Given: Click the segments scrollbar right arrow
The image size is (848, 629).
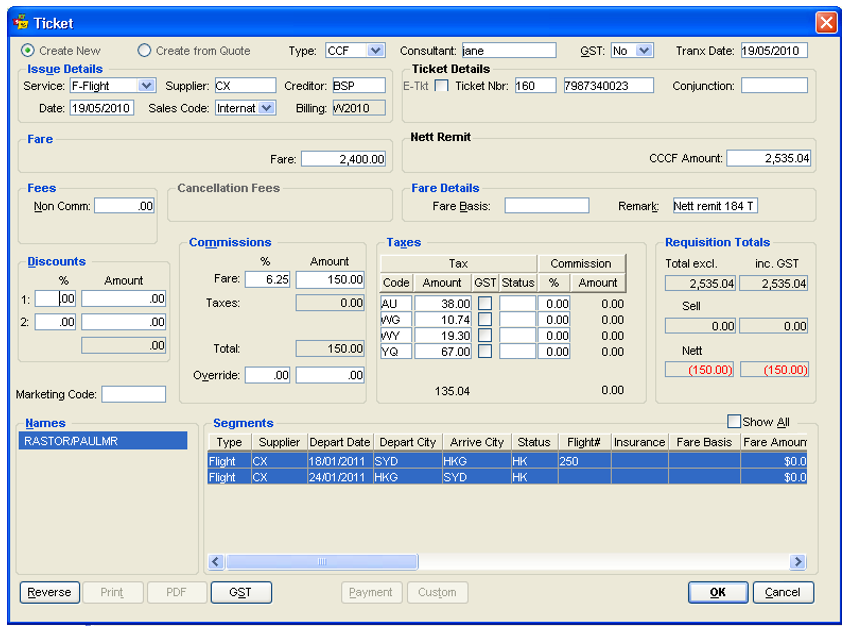Looking at the screenshot, I should [x=798, y=561].
